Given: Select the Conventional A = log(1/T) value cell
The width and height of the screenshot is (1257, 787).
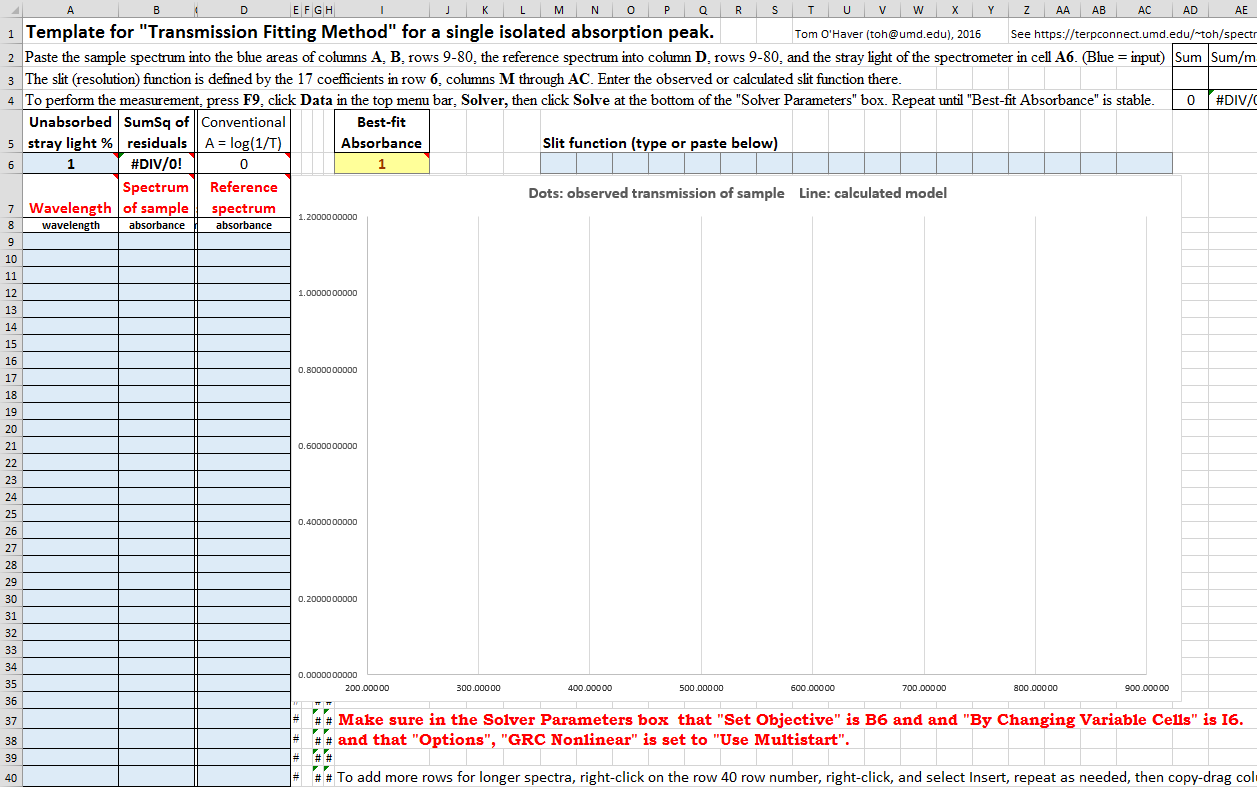Looking at the screenshot, I should [243, 165].
